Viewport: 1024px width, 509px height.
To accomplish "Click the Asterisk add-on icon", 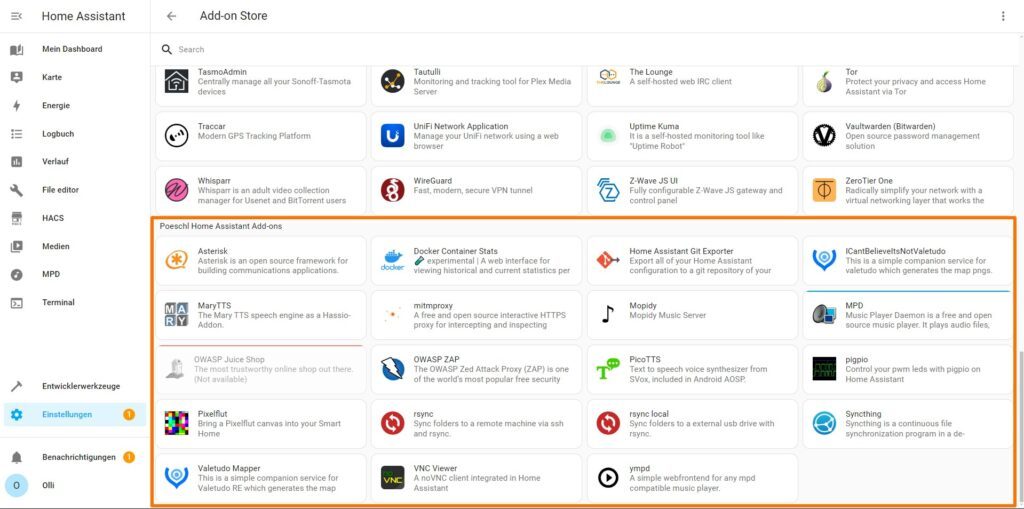I will tap(176, 260).
